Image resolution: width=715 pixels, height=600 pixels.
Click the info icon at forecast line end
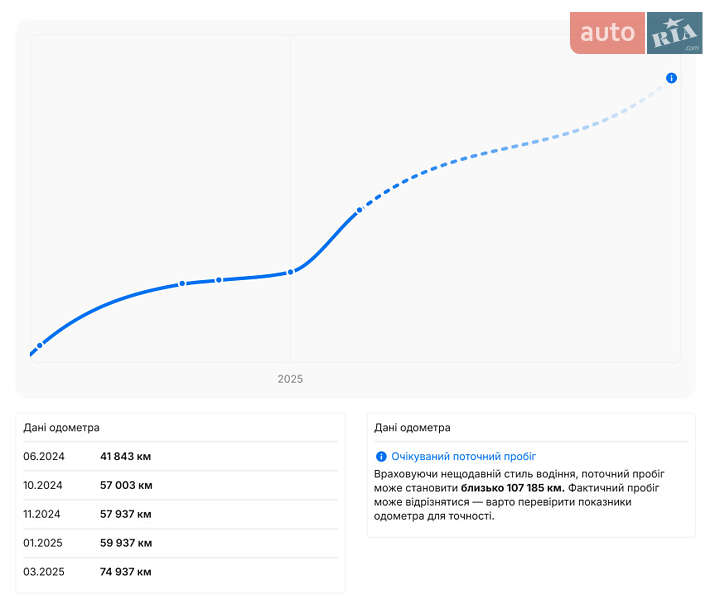(x=671, y=78)
